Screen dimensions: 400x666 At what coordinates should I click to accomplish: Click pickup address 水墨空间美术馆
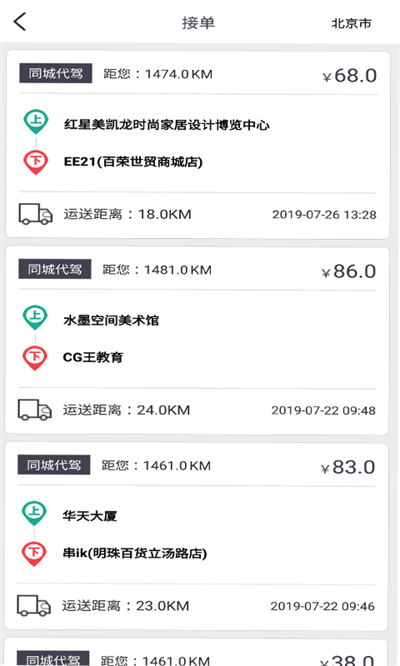(111, 320)
